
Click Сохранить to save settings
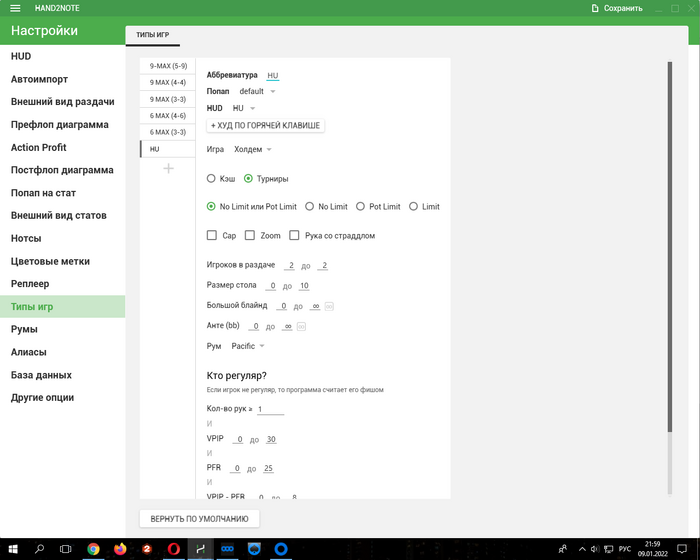click(617, 8)
